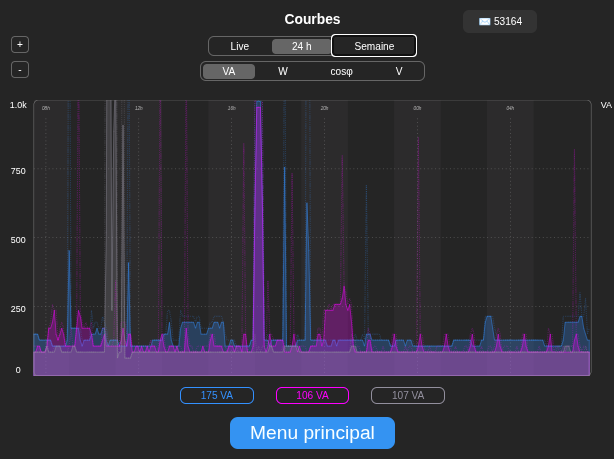The width and height of the screenshot is (614, 459).
Task: Click the 04h time marker on chart
Action: click(x=510, y=108)
